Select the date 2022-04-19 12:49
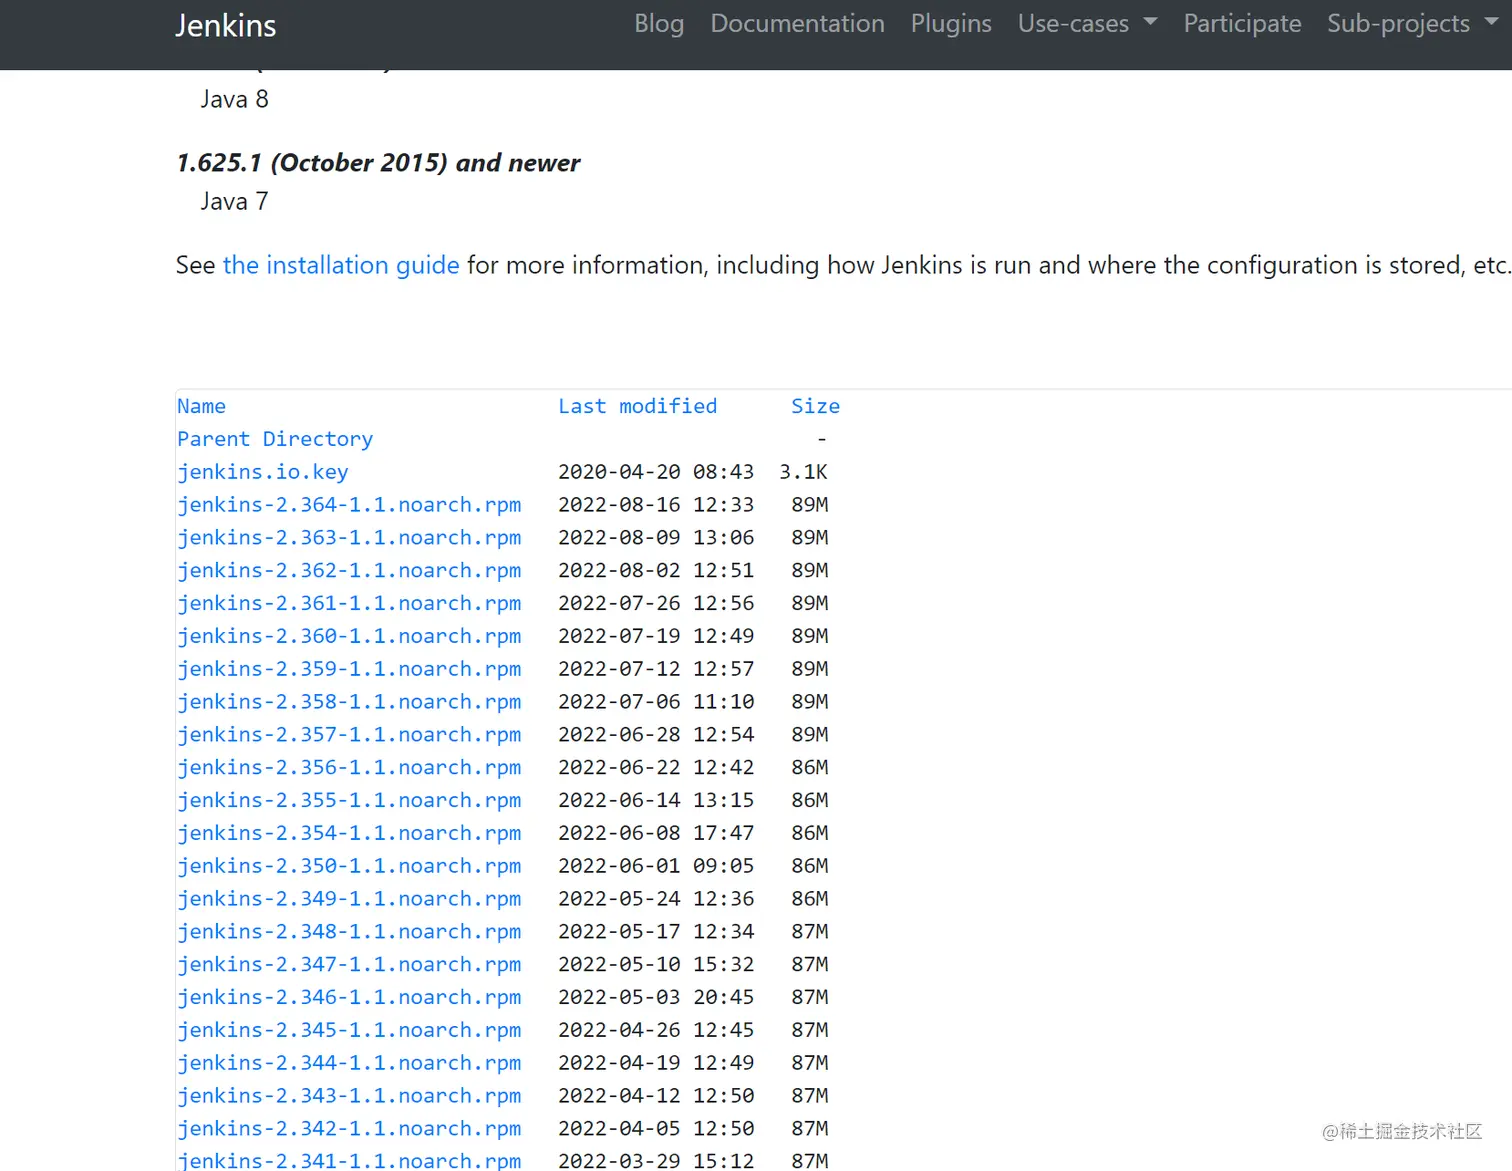Image resolution: width=1512 pixels, height=1171 pixels. [x=656, y=1064]
